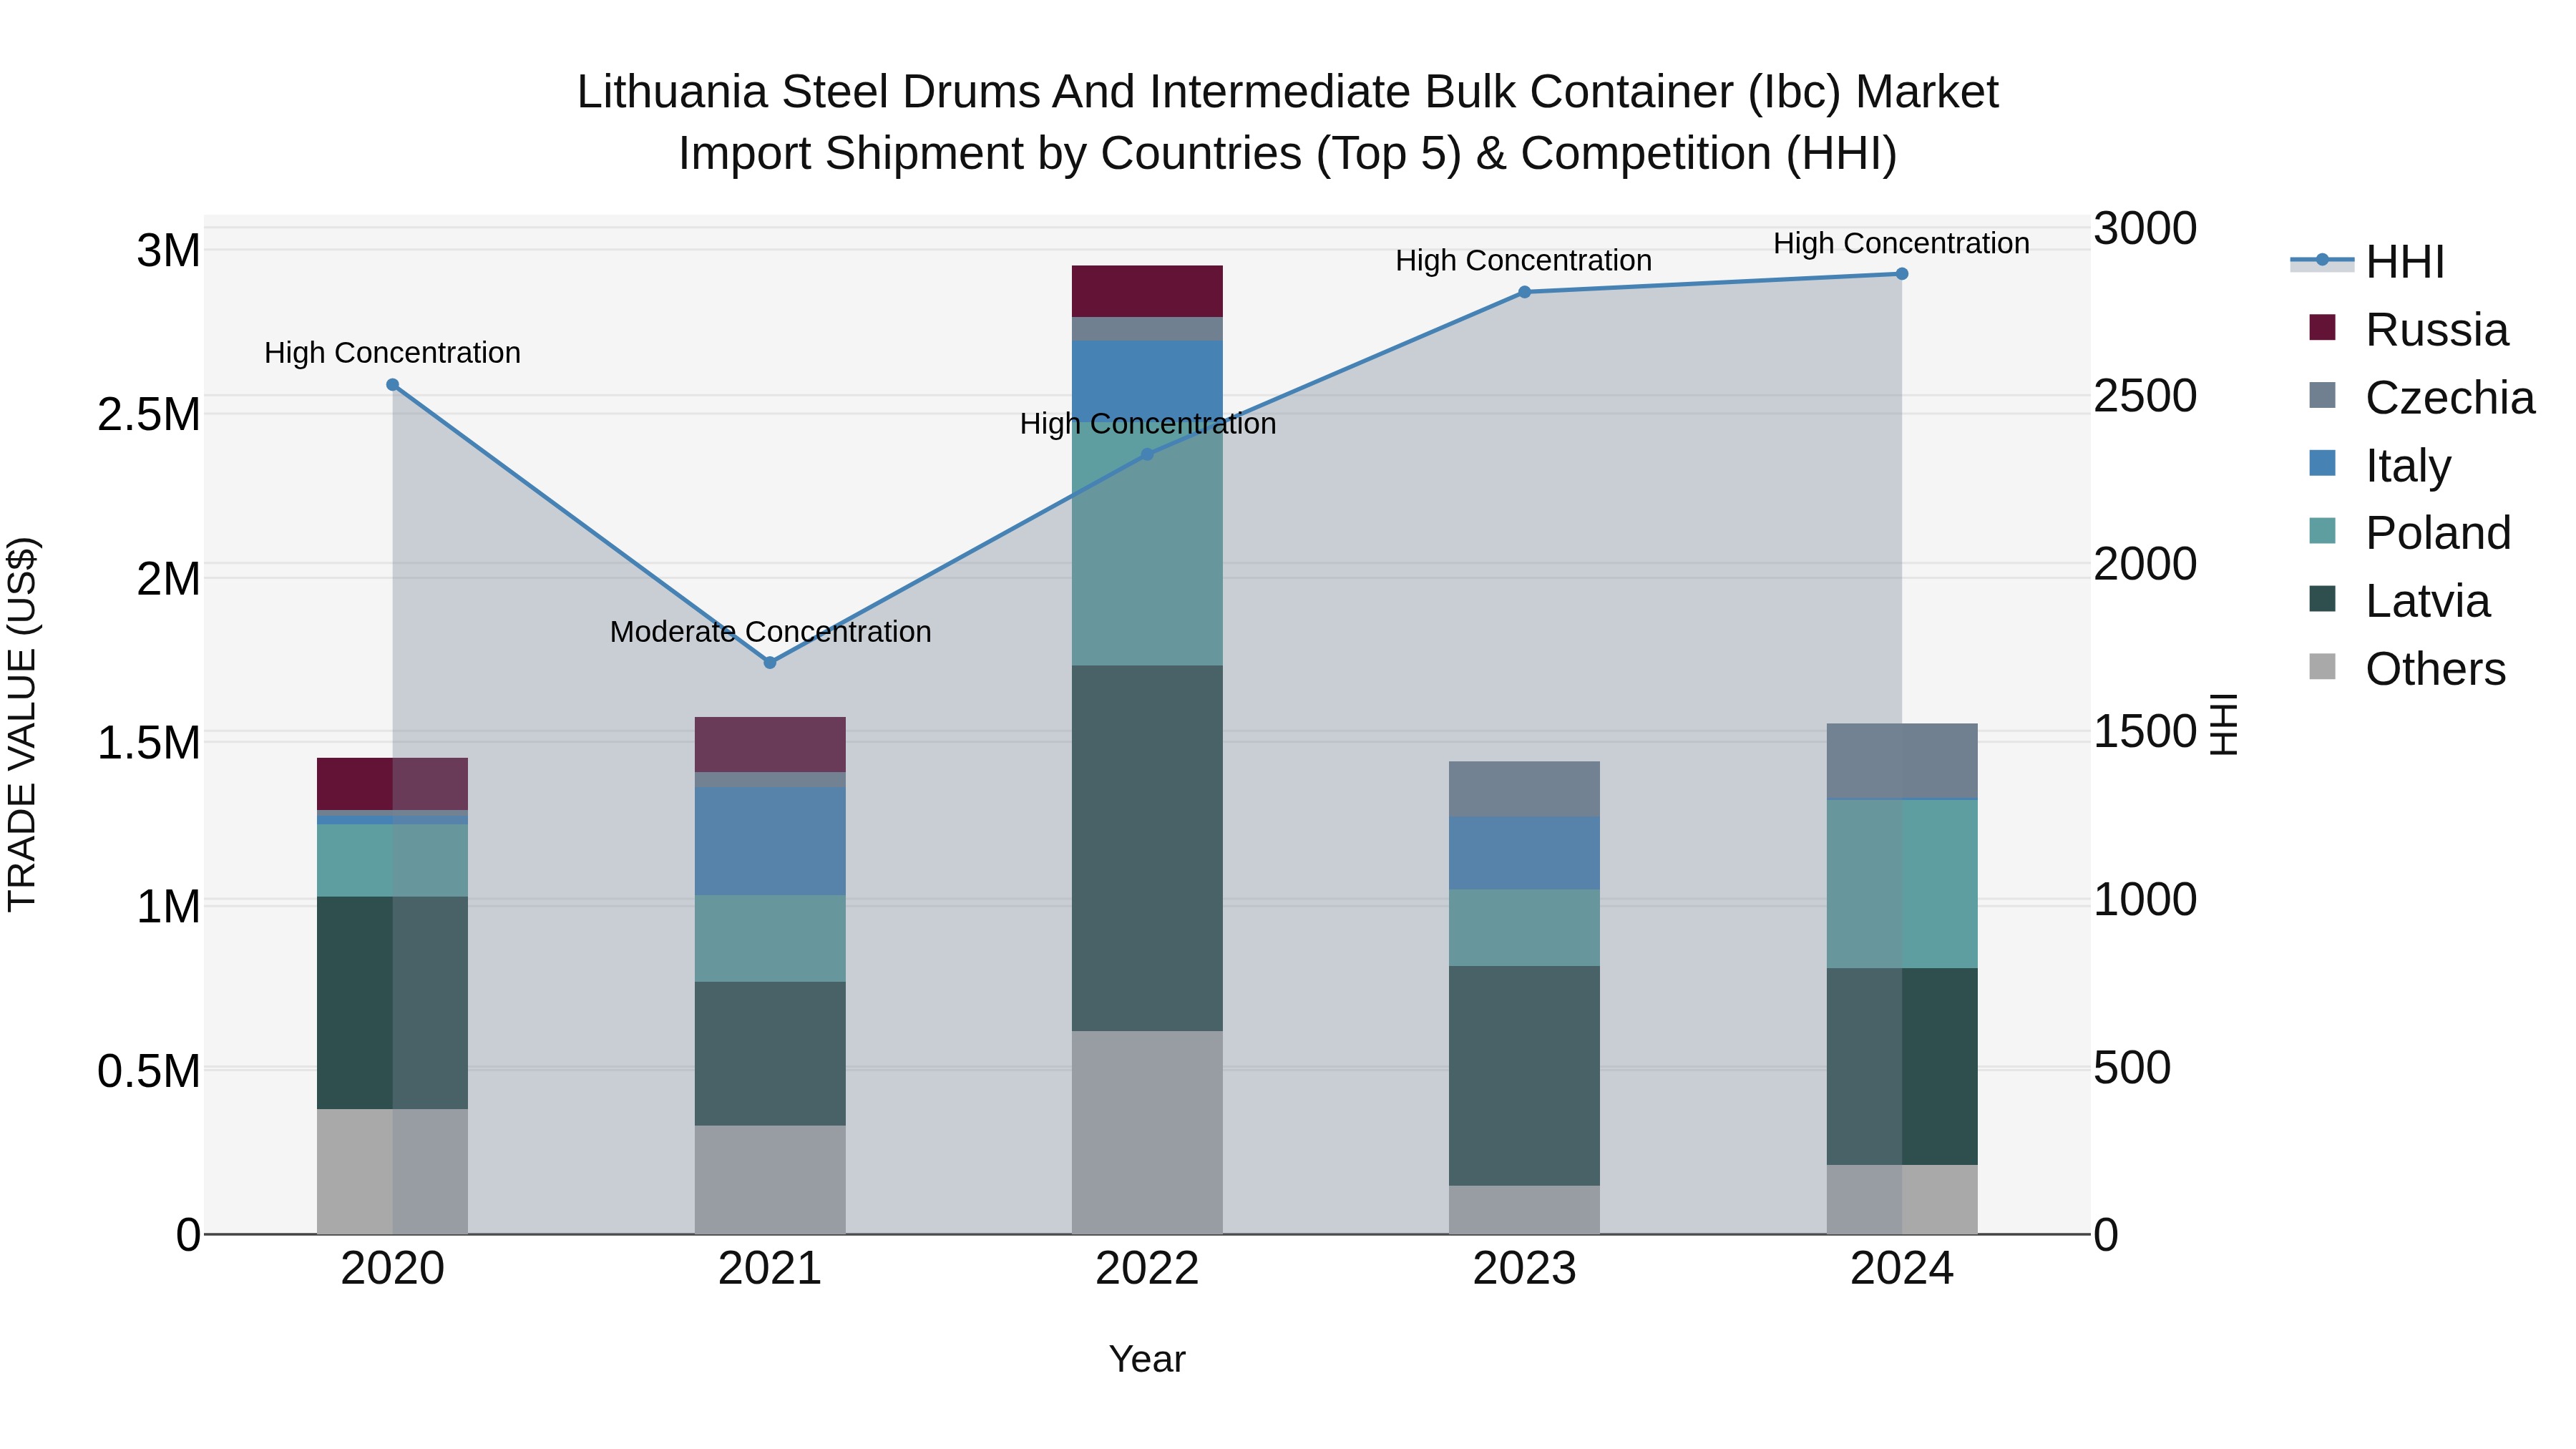The height and width of the screenshot is (1449, 2576).
Task: Select the 2023 HHI data point
Action: point(1524,292)
